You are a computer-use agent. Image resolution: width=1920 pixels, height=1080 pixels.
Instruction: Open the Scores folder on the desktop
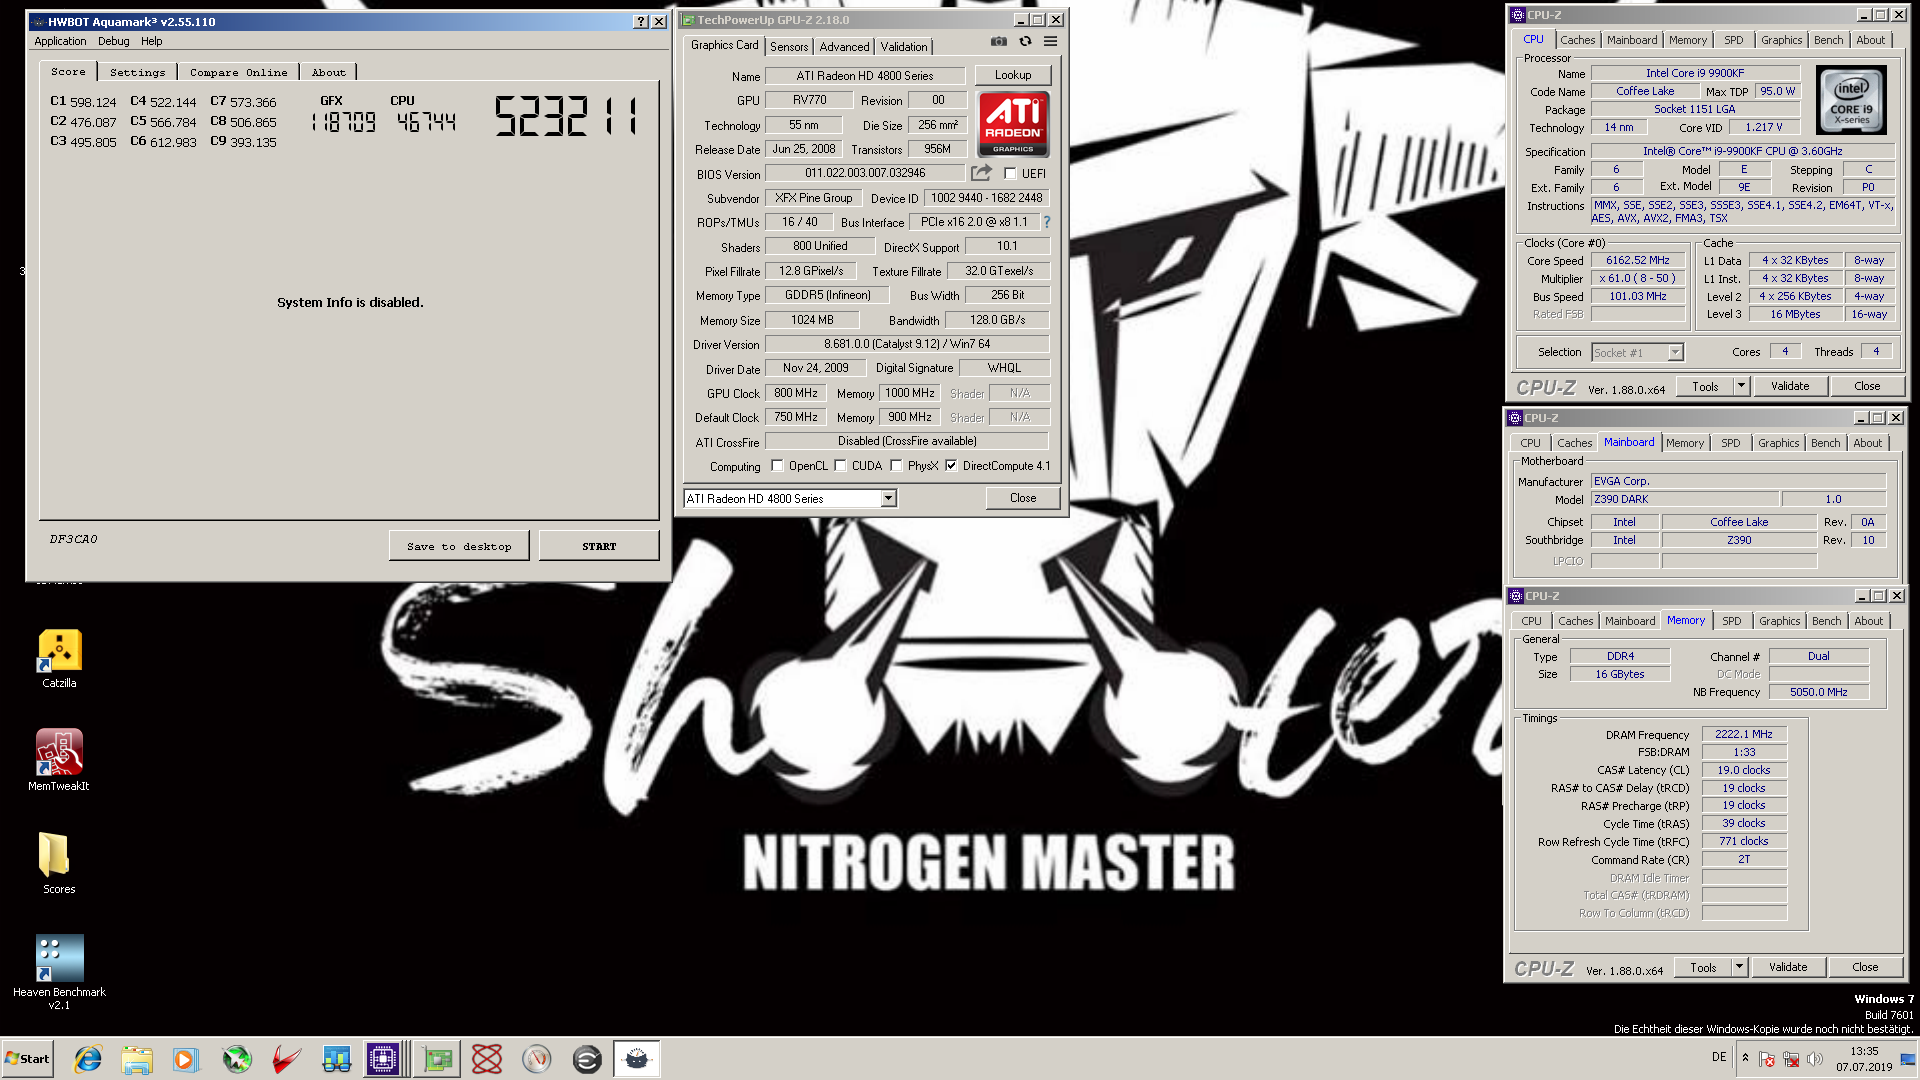coord(59,863)
